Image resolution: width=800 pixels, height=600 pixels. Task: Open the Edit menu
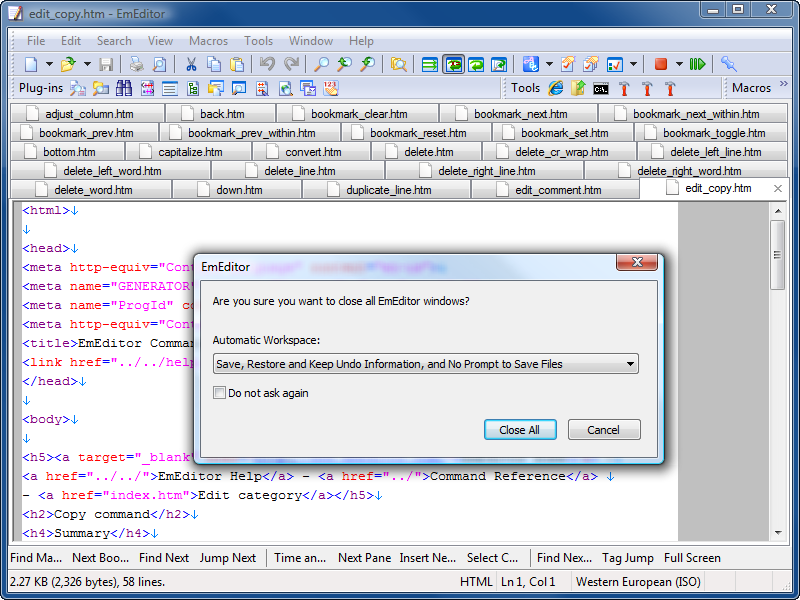click(x=71, y=41)
